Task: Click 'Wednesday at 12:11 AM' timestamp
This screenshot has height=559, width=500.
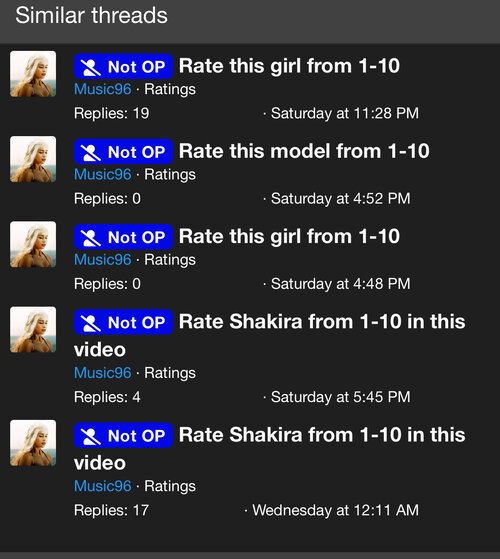Action: 335,510
